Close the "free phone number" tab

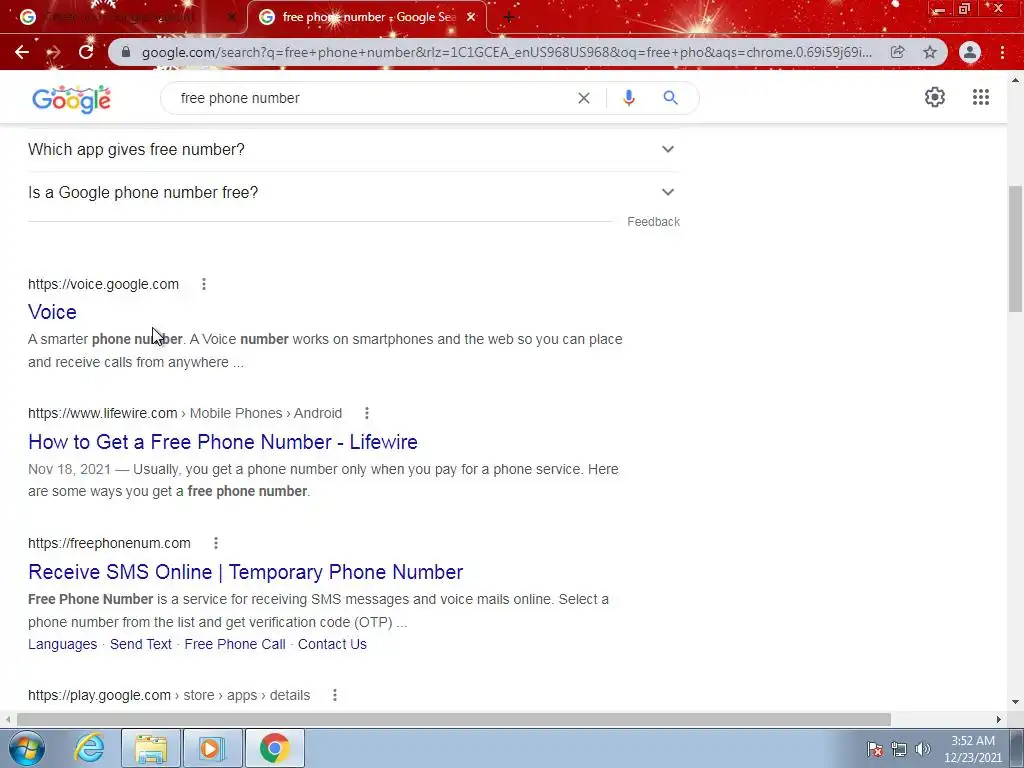[x=471, y=18]
